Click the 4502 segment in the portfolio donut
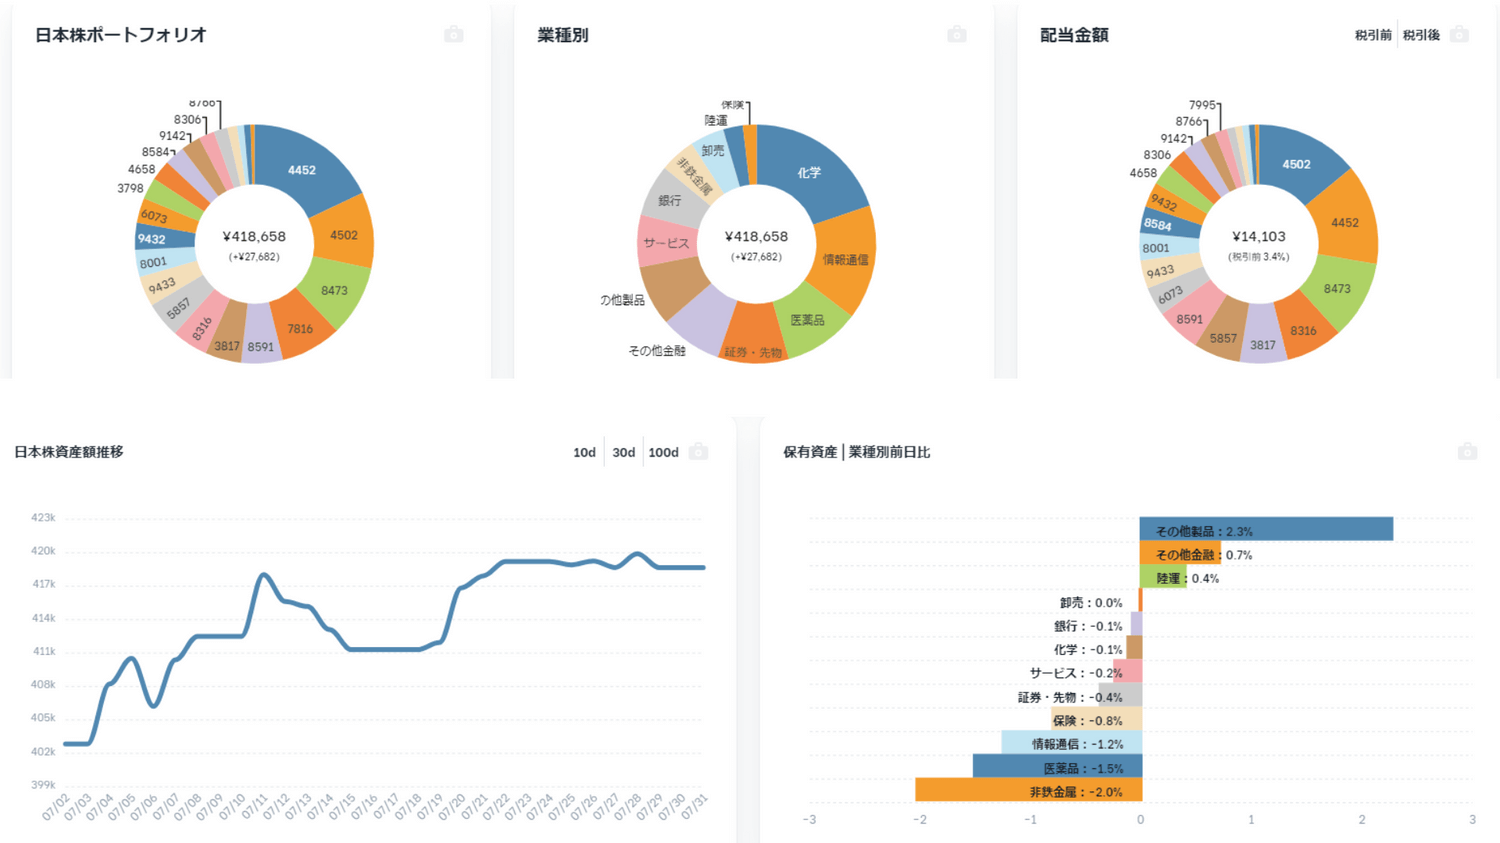Image resolution: width=1500 pixels, height=843 pixels. tap(344, 235)
